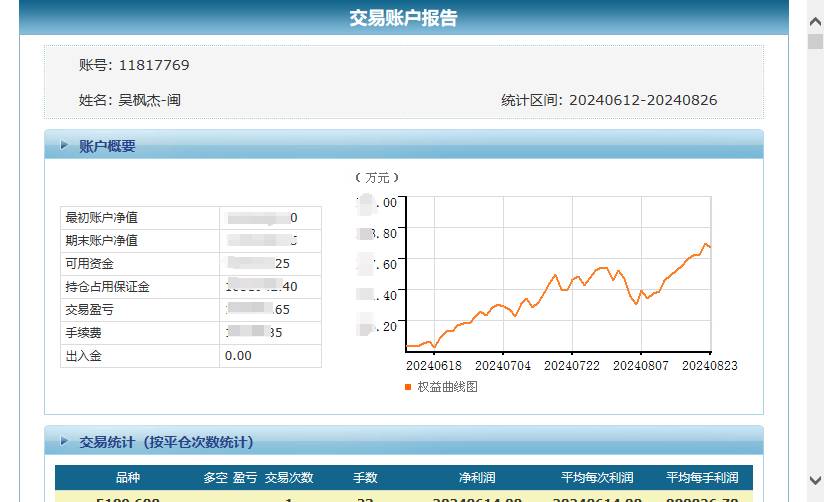Sort by the 品种 column header
This screenshot has height=502, width=824.
pyautogui.click(x=128, y=478)
